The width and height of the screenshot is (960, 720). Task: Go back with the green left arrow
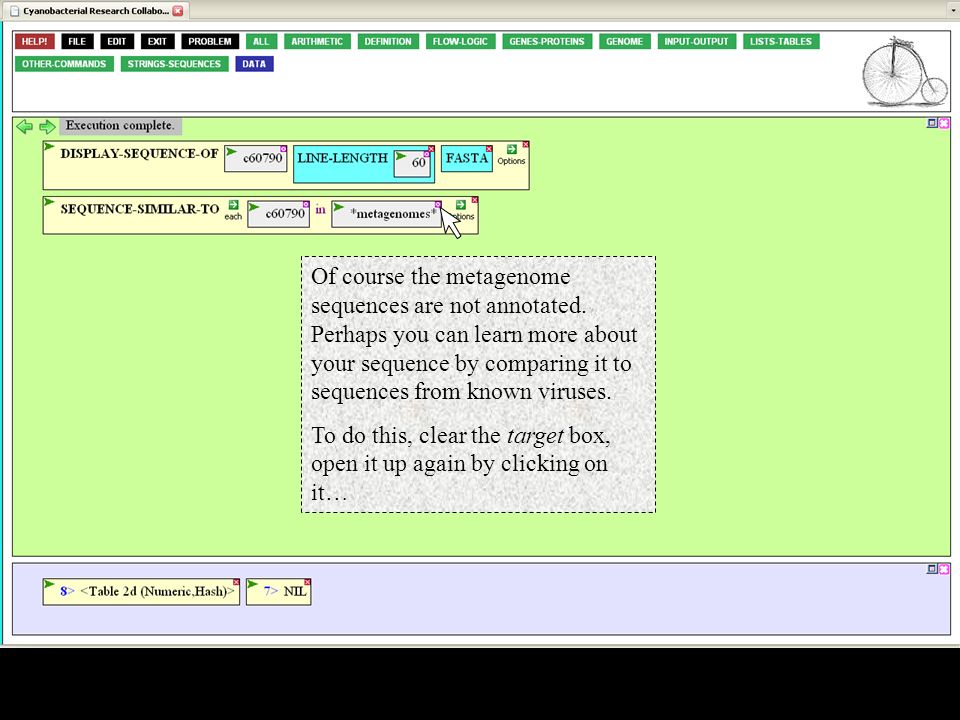(x=24, y=127)
